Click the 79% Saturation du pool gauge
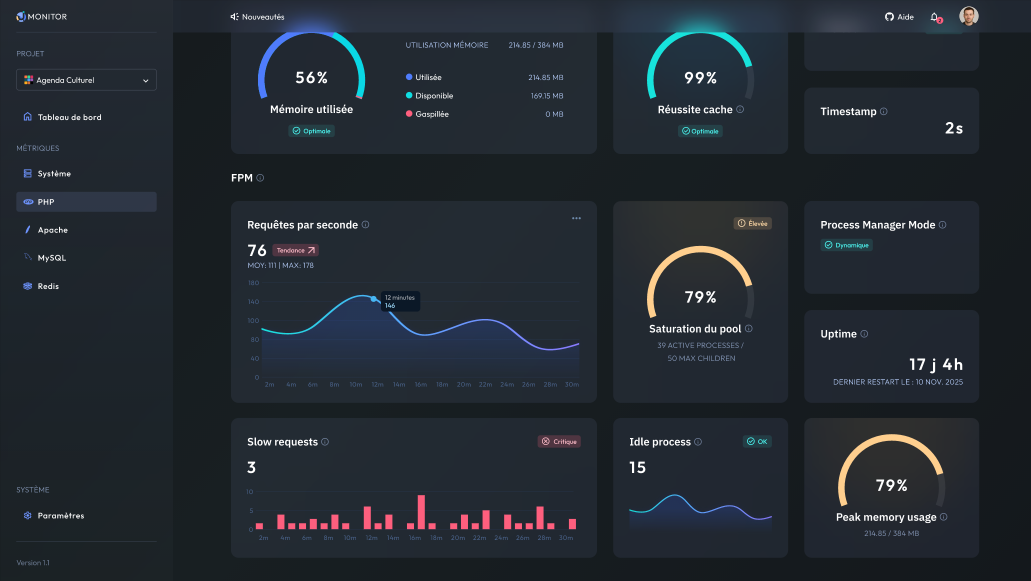Image resolution: width=1031 pixels, height=581 pixels. point(701,283)
